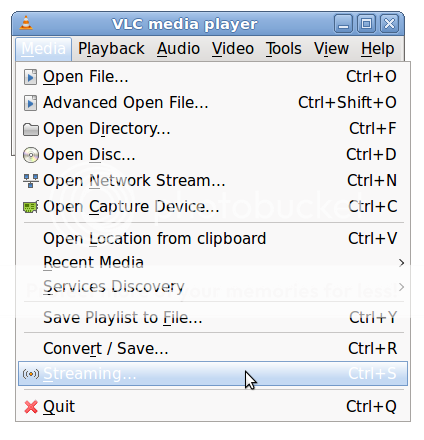Open the Help menu
This screenshot has height=440, width=424.
377,49
